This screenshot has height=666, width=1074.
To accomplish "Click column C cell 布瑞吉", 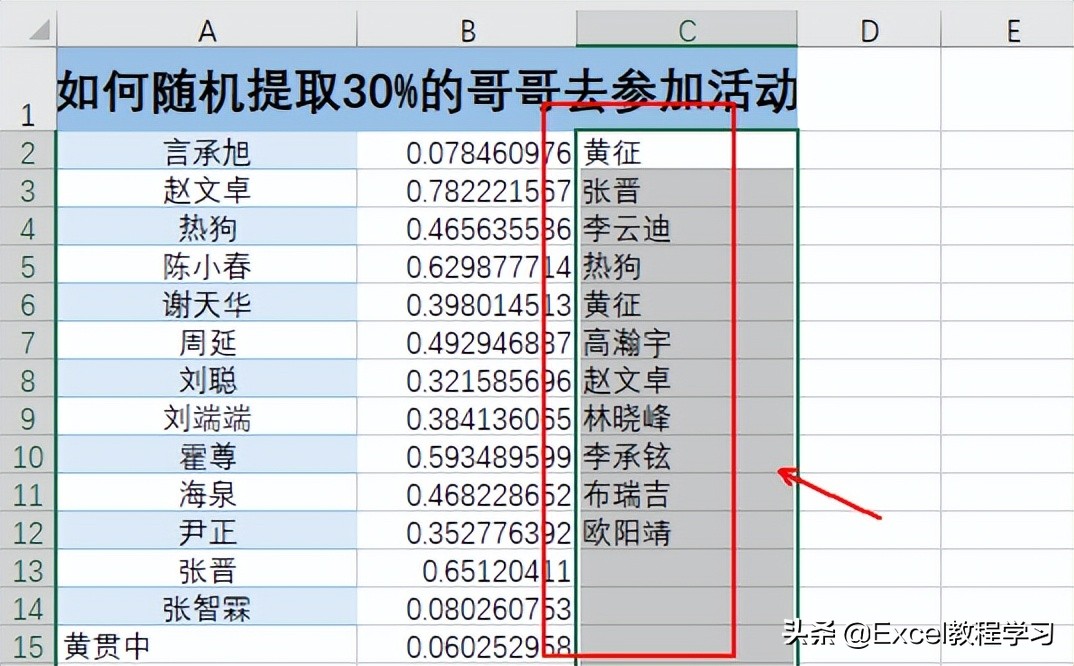I will click(687, 494).
